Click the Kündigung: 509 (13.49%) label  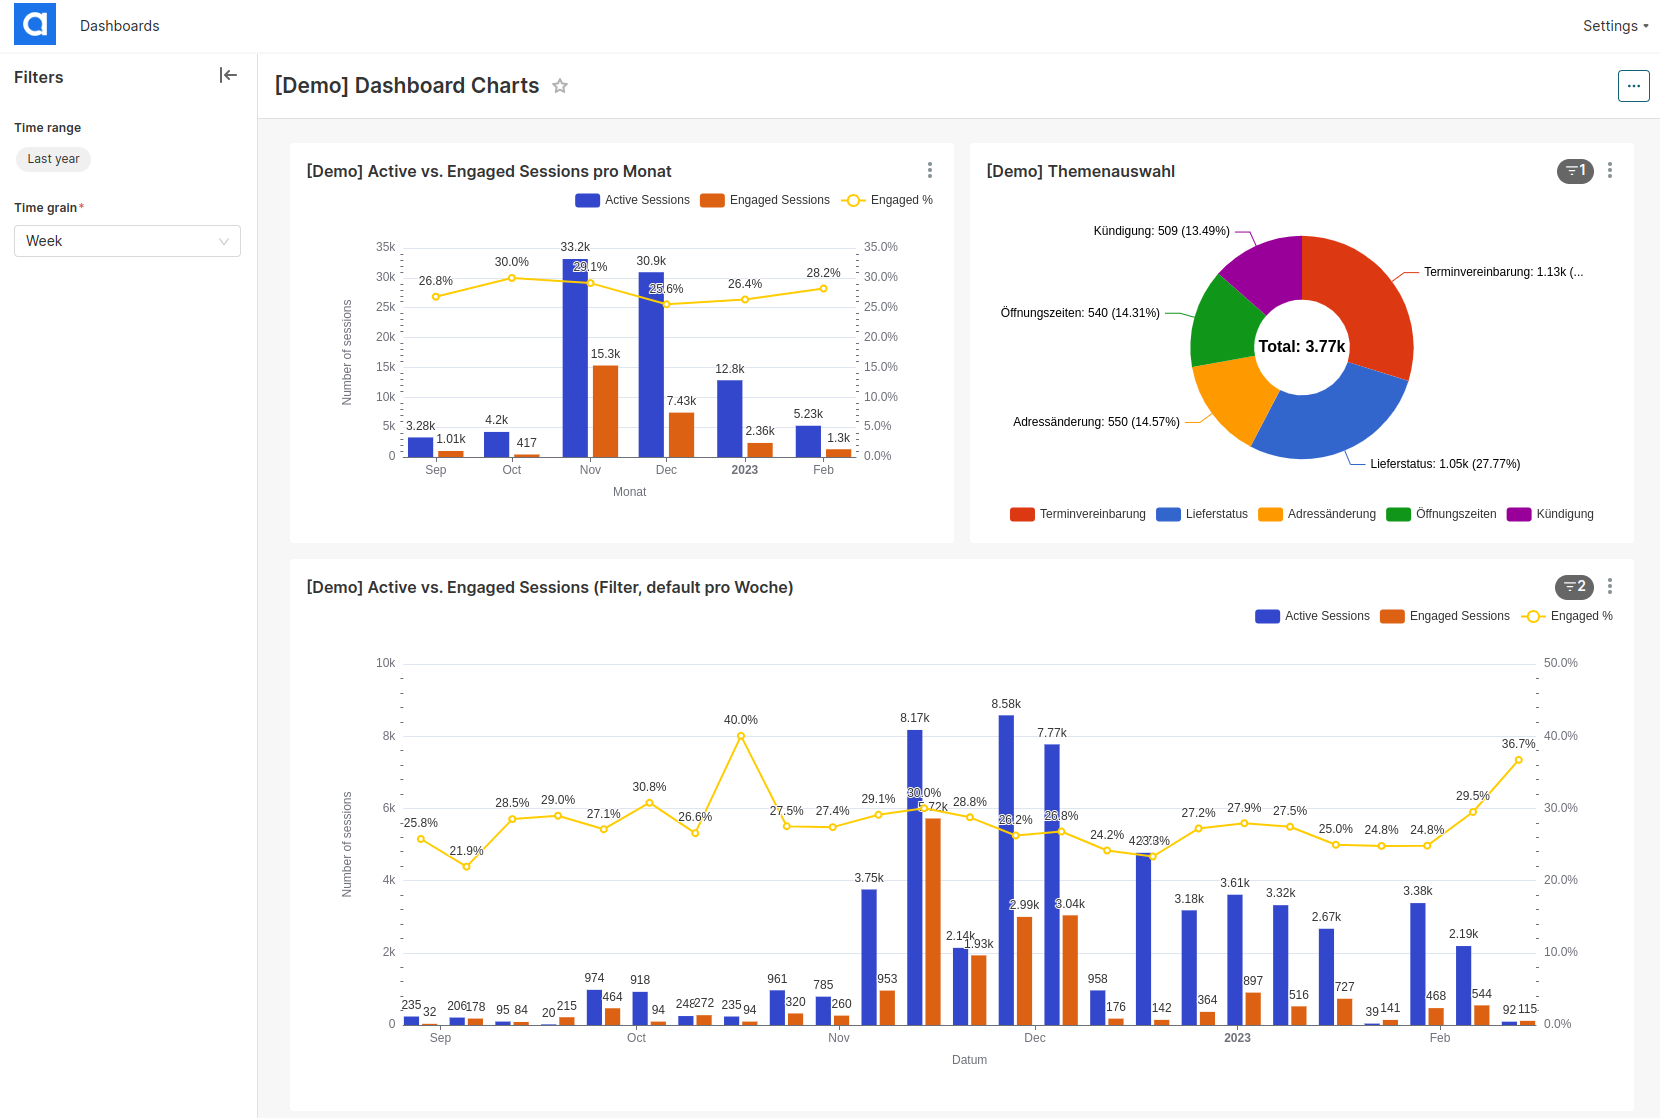click(x=1161, y=231)
